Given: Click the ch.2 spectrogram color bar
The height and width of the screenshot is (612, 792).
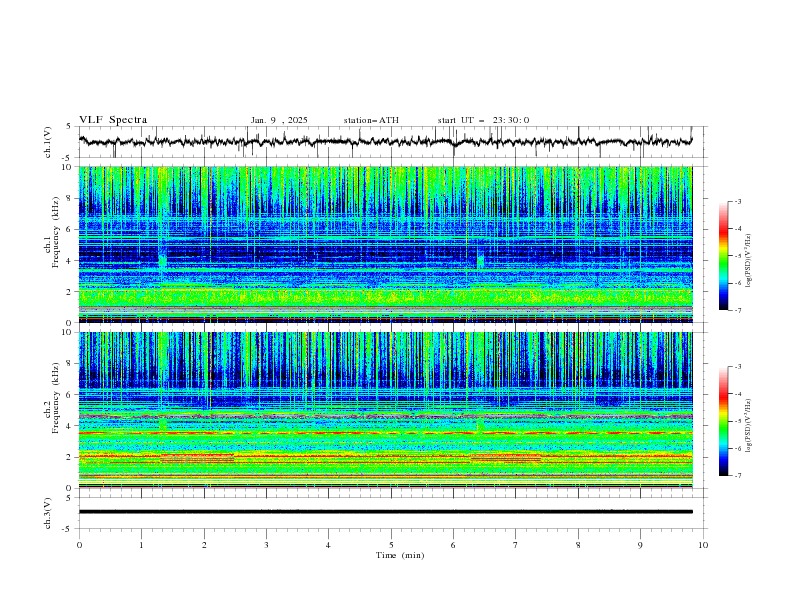Looking at the screenshot, I should pos(723,421).
